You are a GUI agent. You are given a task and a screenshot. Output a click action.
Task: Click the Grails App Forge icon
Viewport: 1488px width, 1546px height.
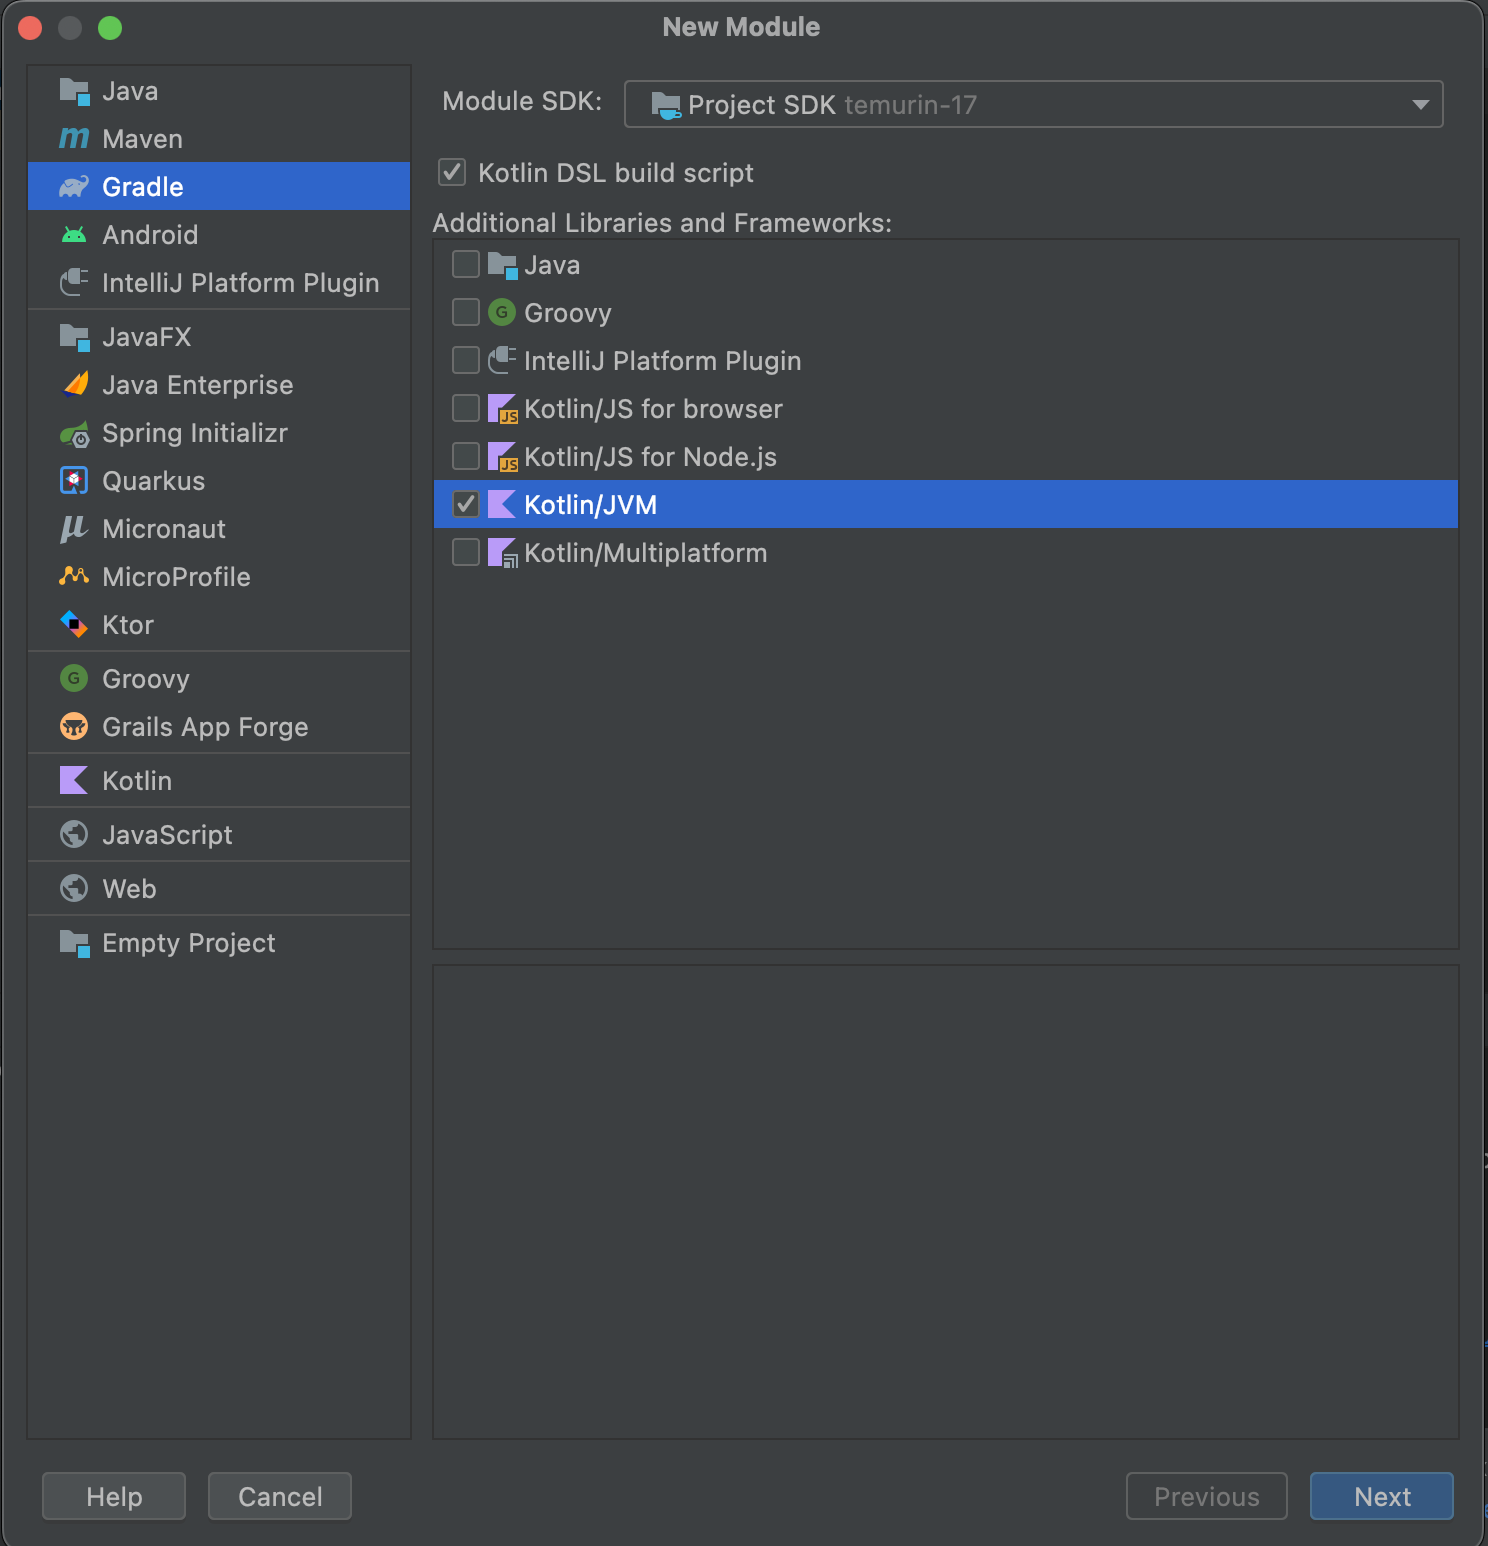74,726
